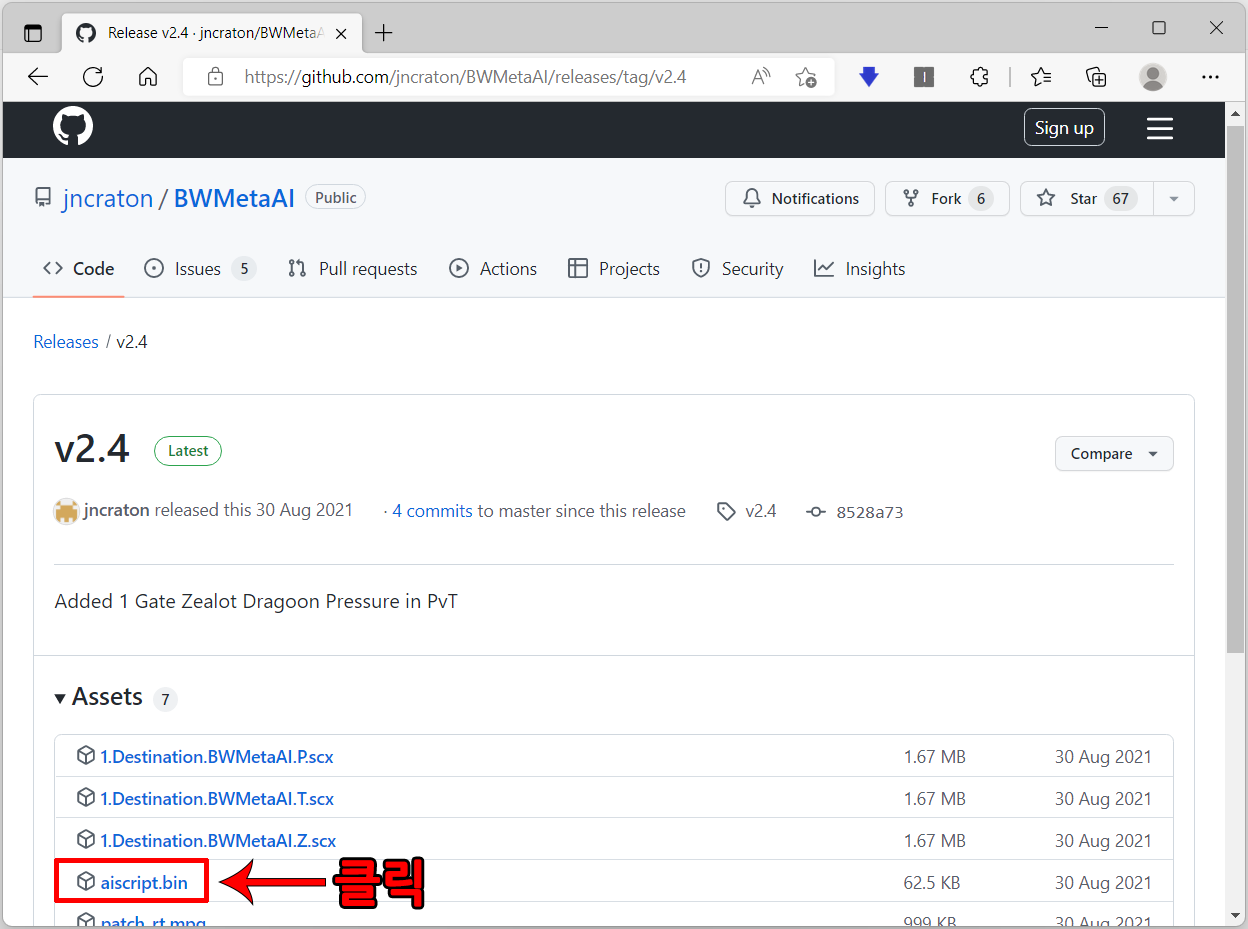Screen dimensions: 1248x929
Task: Click the browser profile avatar
Action: pyautogui.click(x=1153, y=77)
